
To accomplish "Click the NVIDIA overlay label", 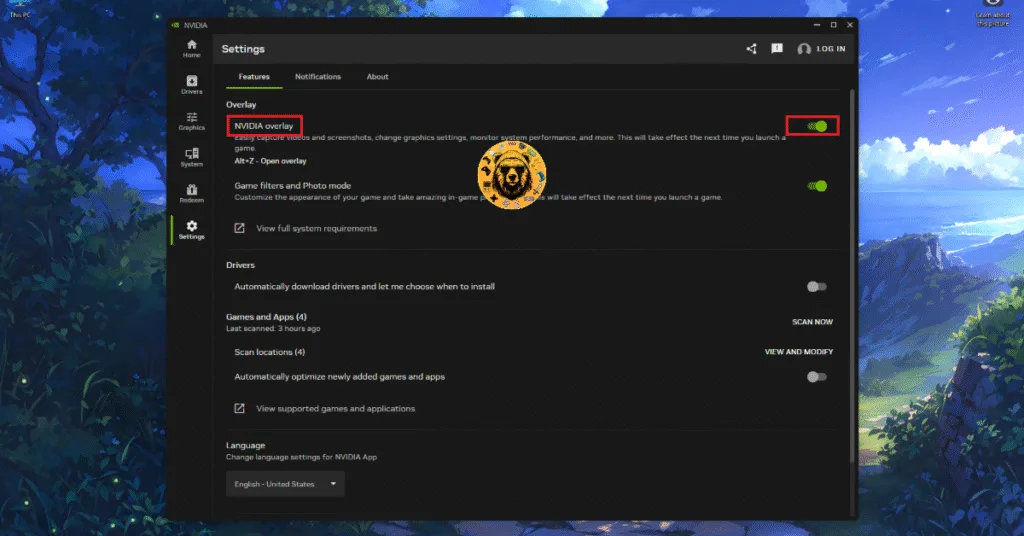I will coord(264,126).
